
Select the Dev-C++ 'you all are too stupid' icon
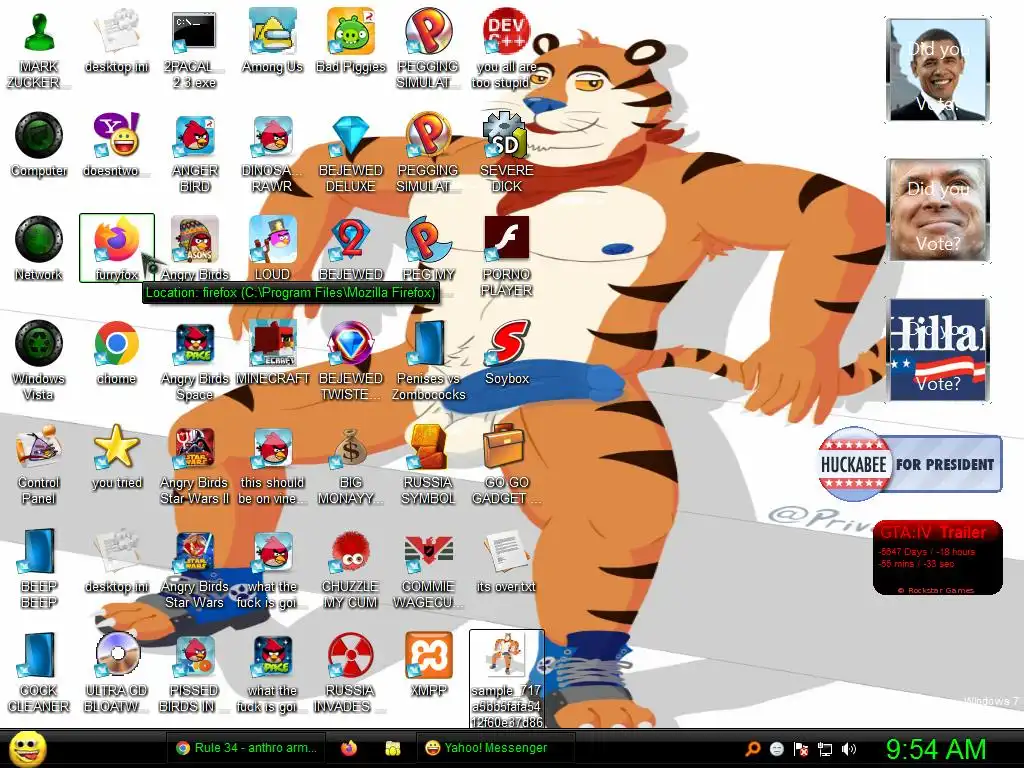(x=506, y=31)
